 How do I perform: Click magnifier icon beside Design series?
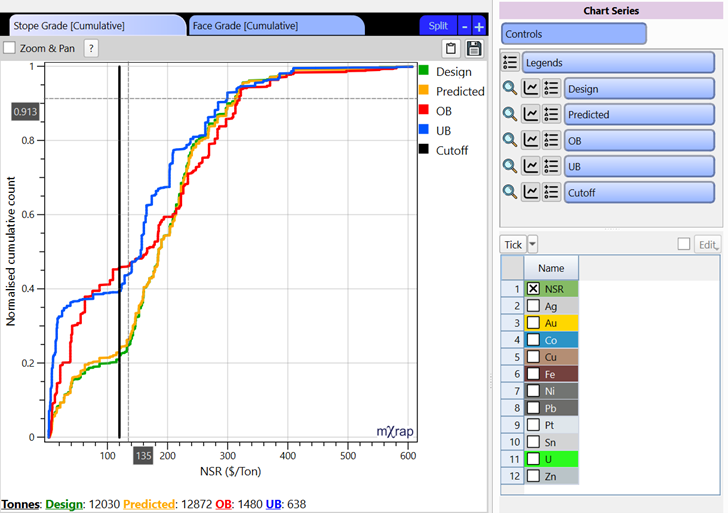[x=510, y=88]
